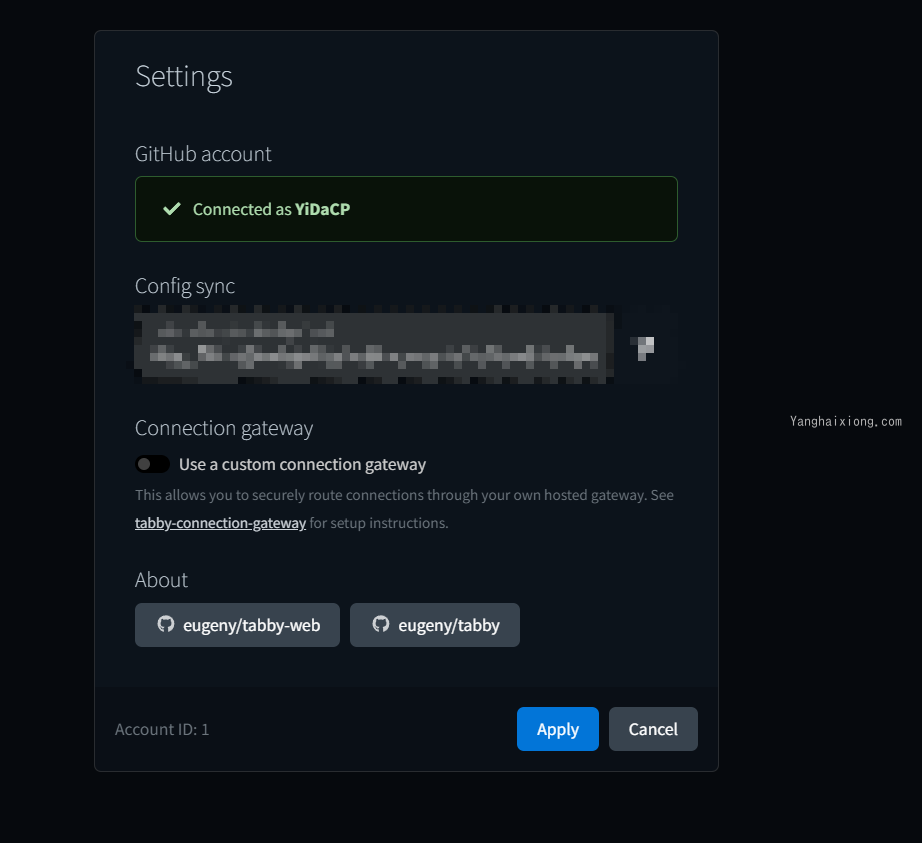Viewport: 922px width, 843px height.
Task: Toggle Use a custom connection gateway switch
Action: 153,464
